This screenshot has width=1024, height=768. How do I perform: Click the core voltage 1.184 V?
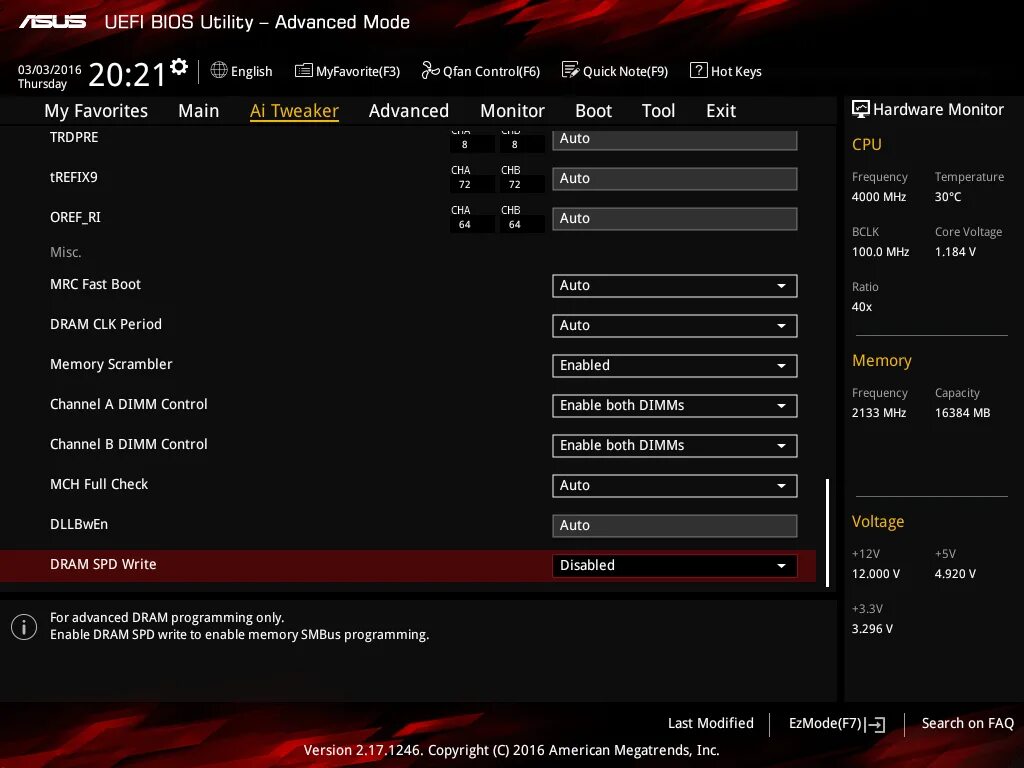(x=955, y=251)
